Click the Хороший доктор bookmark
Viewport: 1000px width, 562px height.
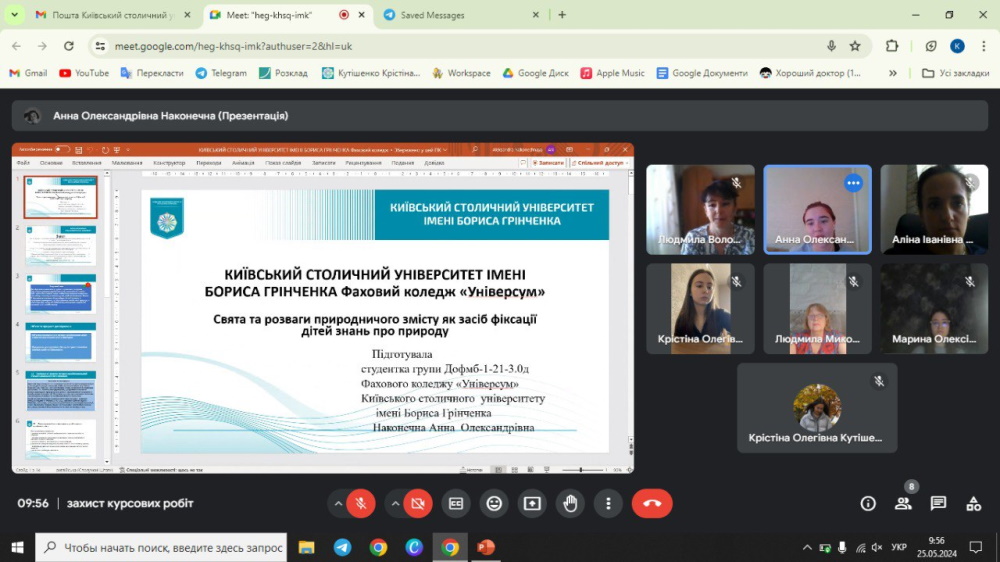(810, 73)
